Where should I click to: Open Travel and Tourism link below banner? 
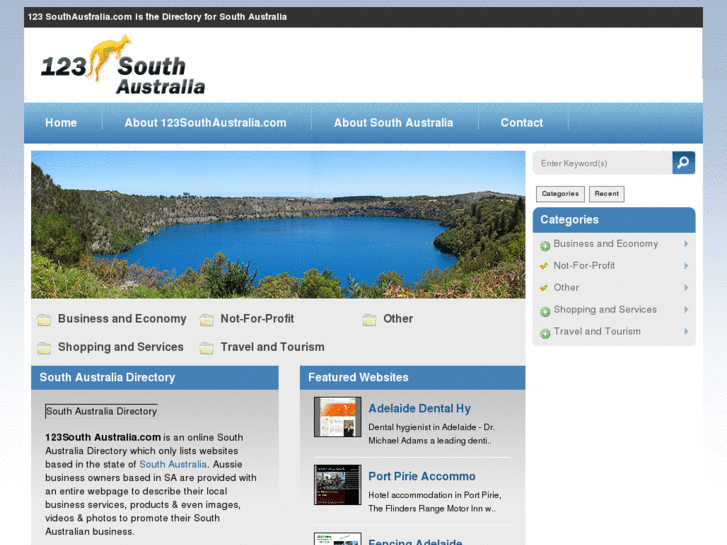tap(273, 347)
